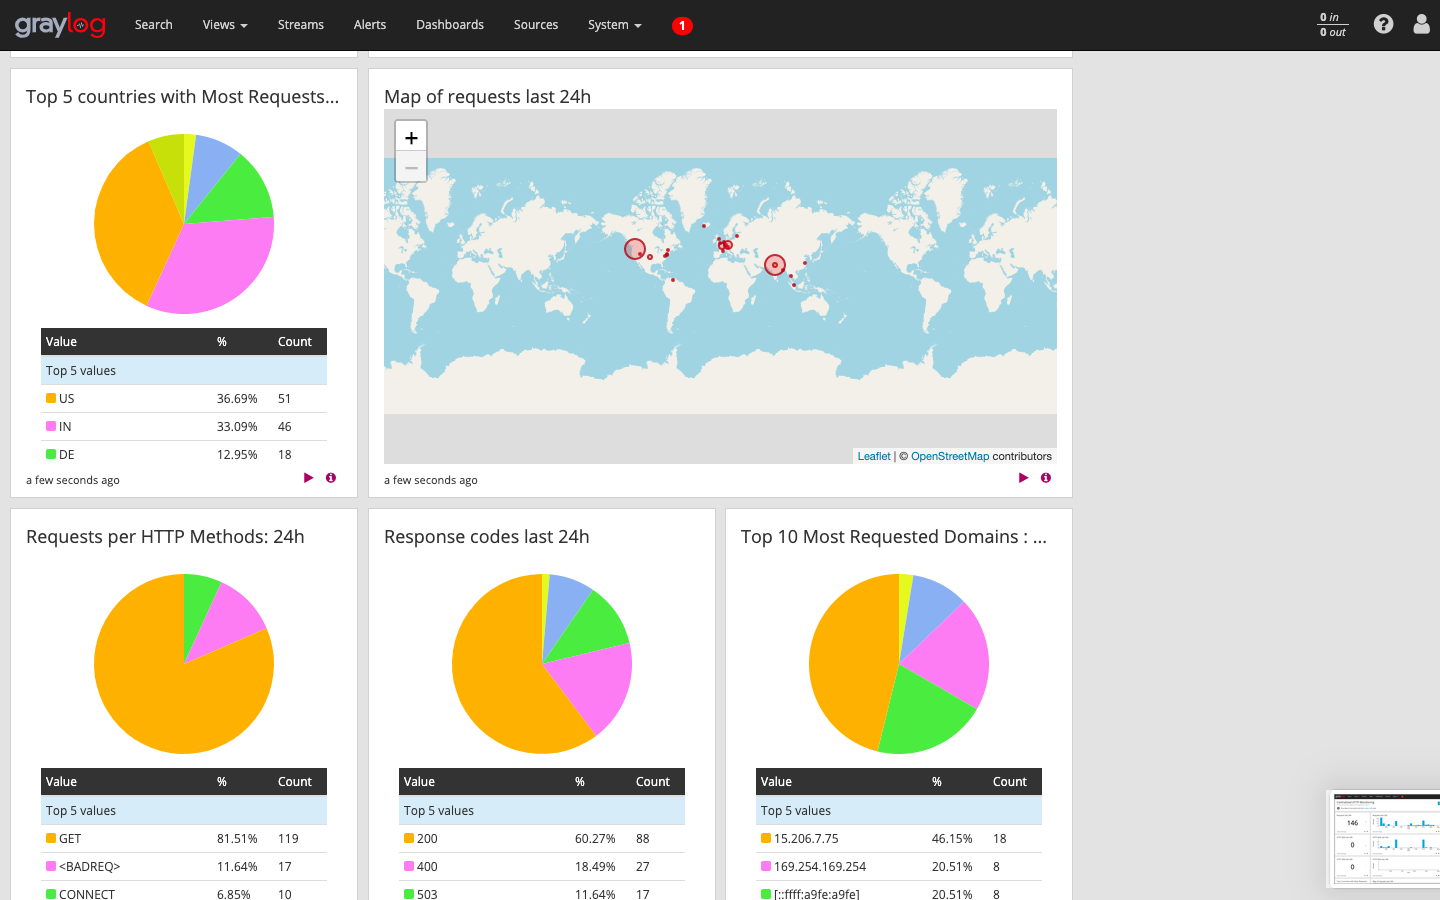
Task: Click 'a few seconds ago' under the map widget
Action: click(431, 480)
